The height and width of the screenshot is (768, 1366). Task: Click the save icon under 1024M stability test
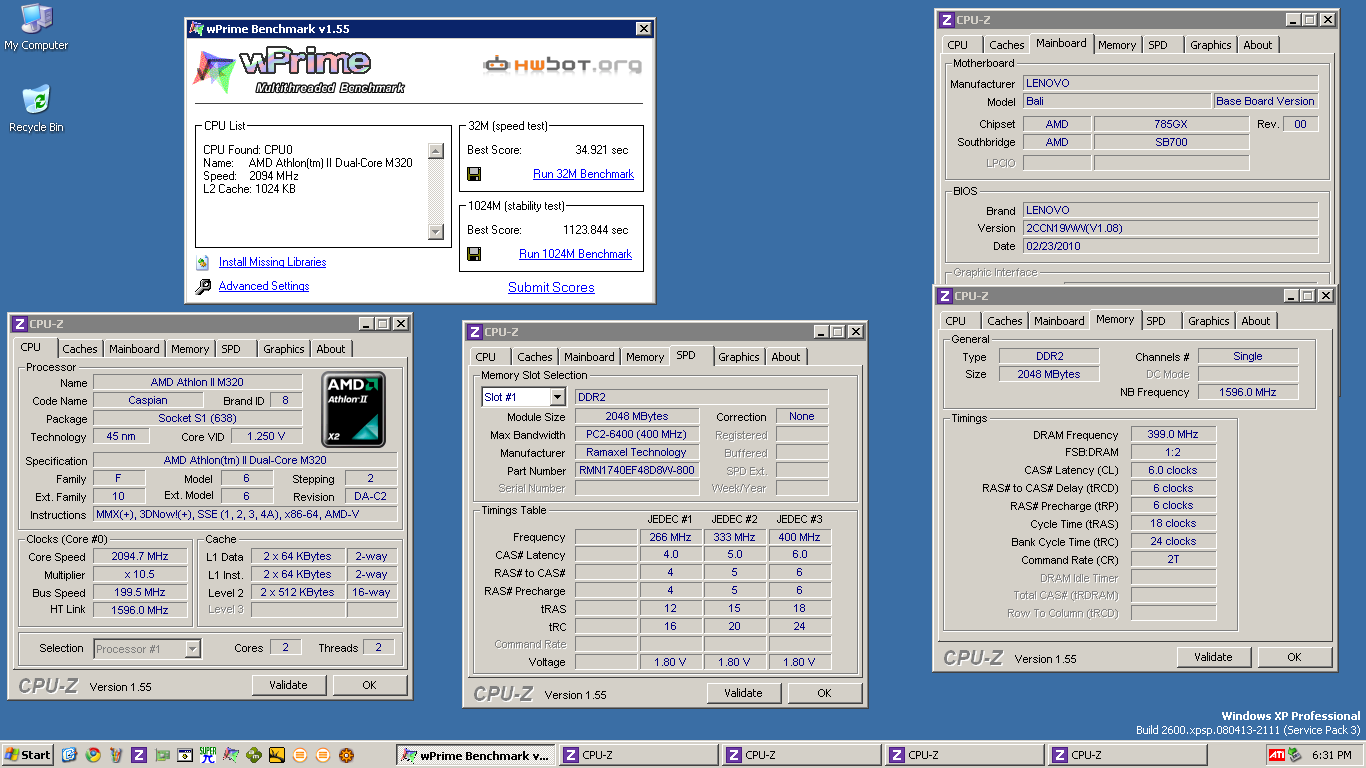tap(475, 254)
